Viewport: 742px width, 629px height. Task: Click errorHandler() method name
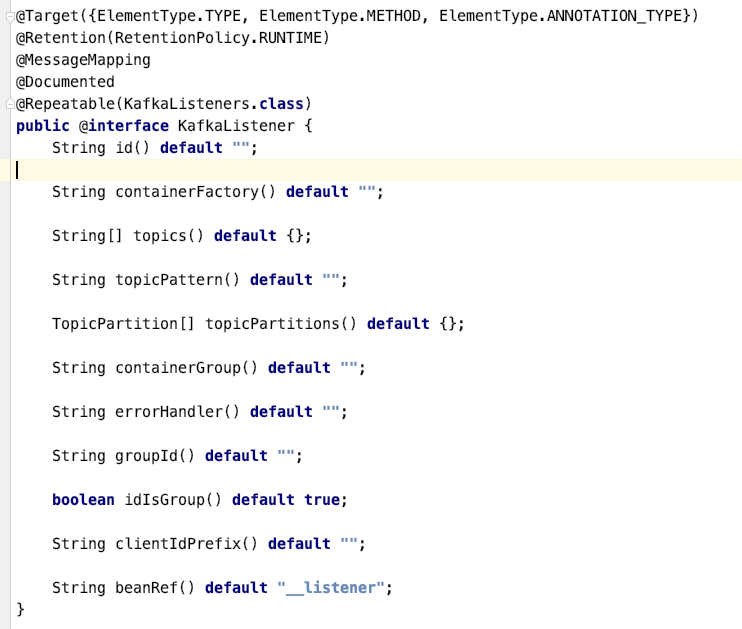(177, 412)
